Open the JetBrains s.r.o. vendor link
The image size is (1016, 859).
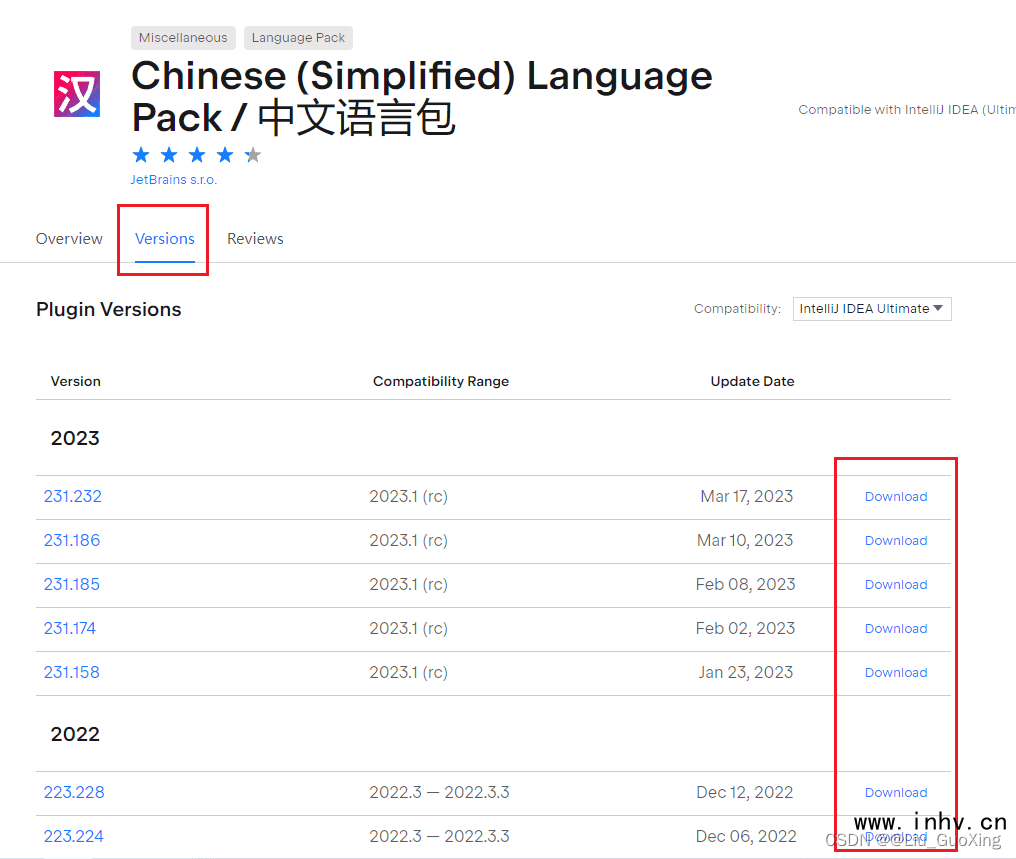[174, 179]
